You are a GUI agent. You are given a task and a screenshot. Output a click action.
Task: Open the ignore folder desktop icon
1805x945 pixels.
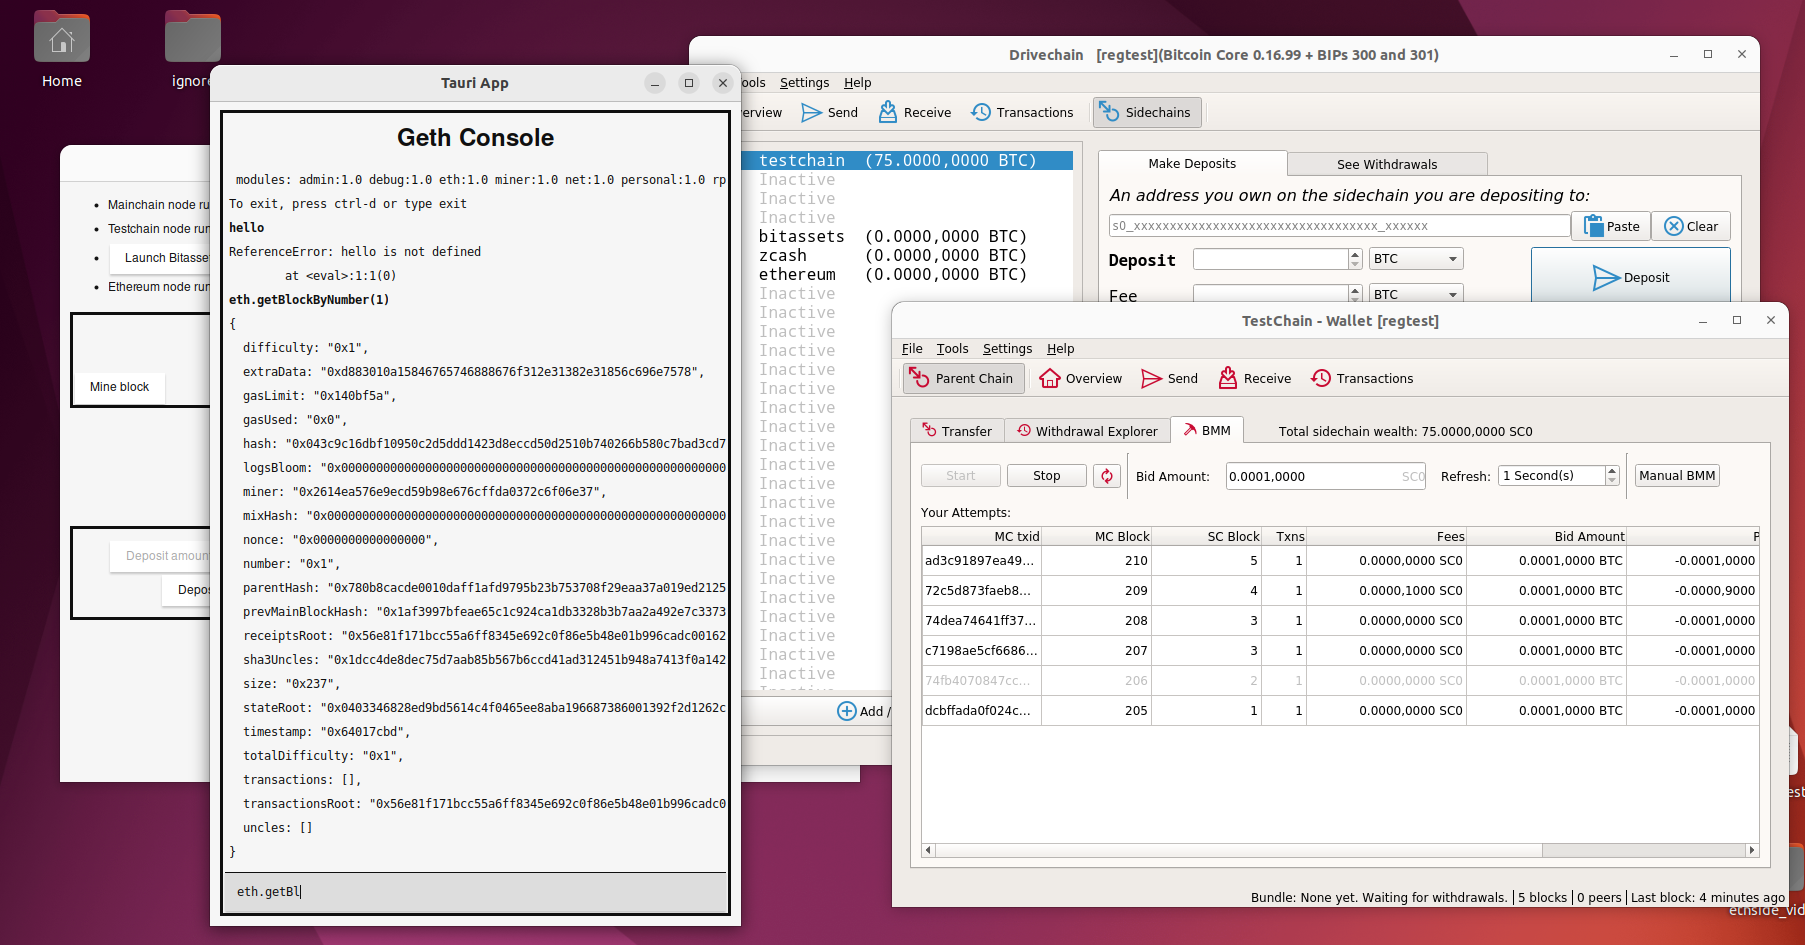click(191, 50)
